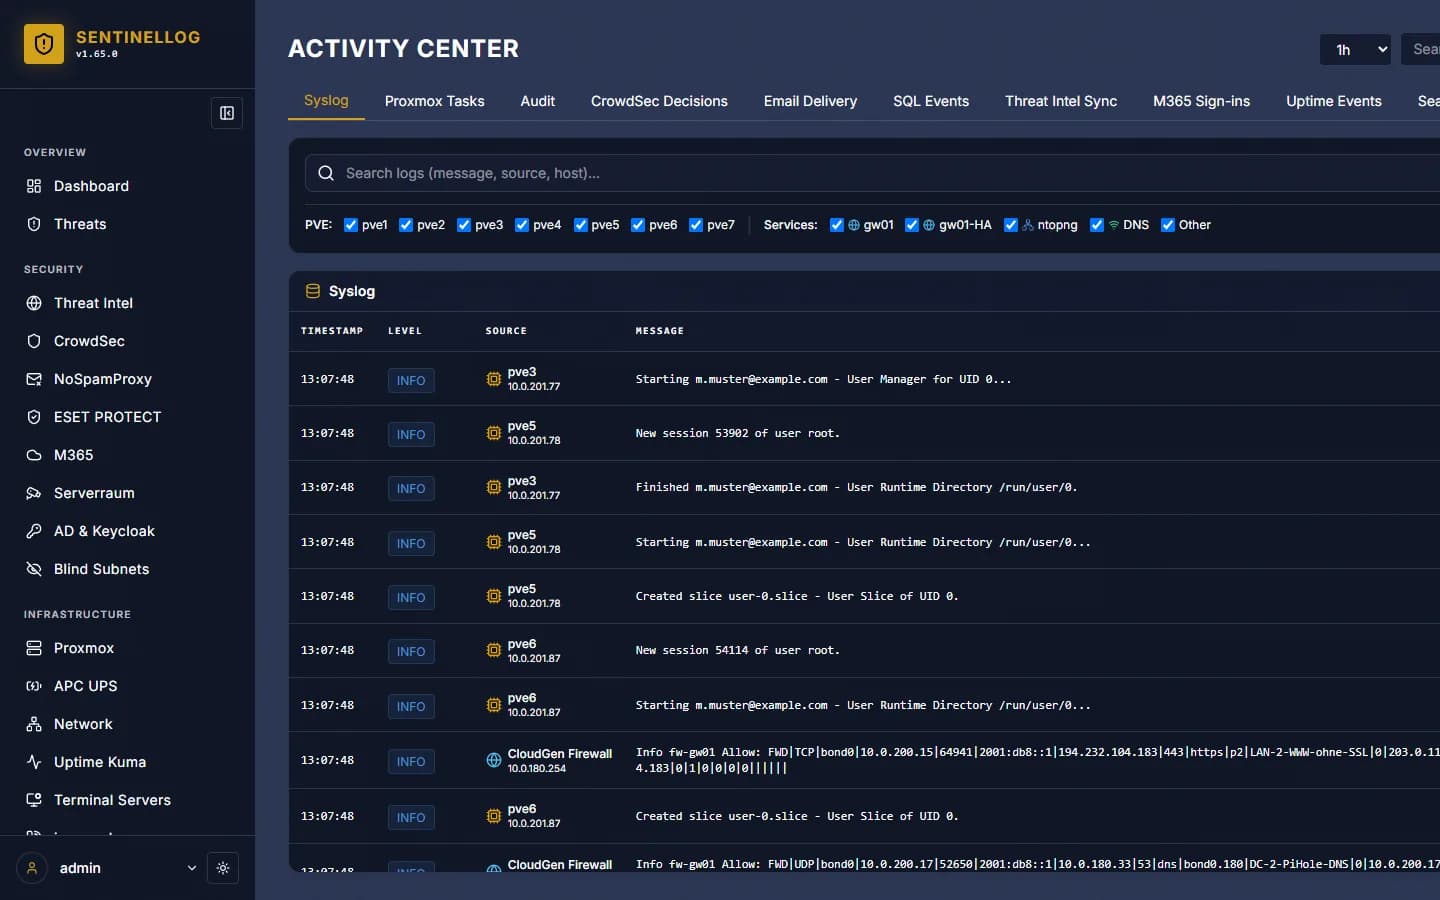Image resolution: width=1440 pixels, height=900 pixels.
Task: Click the SOURCE column header
Action: (x=506, y=331)
